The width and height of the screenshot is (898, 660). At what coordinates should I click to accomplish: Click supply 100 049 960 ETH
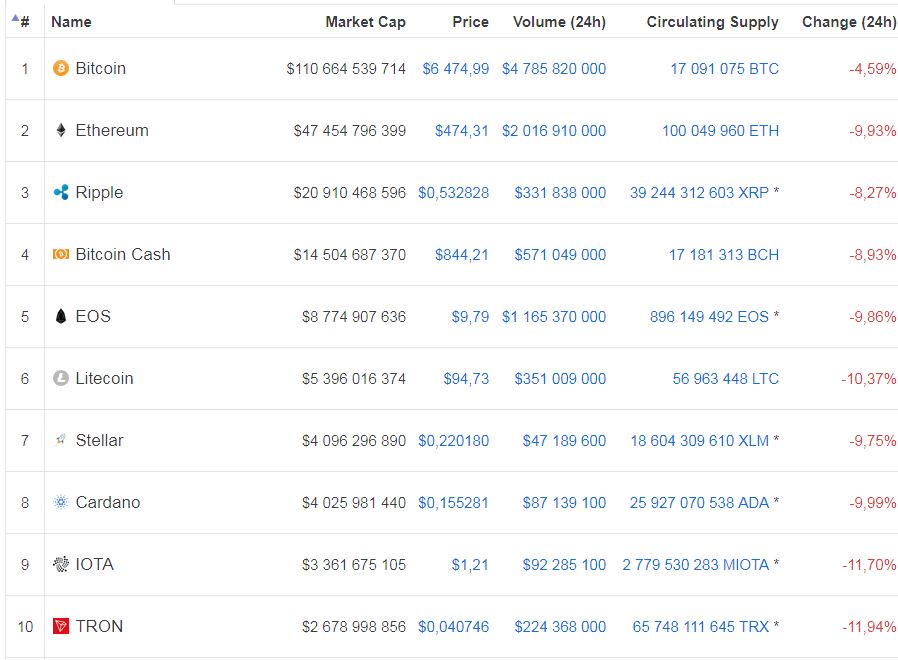click(720, 131)
